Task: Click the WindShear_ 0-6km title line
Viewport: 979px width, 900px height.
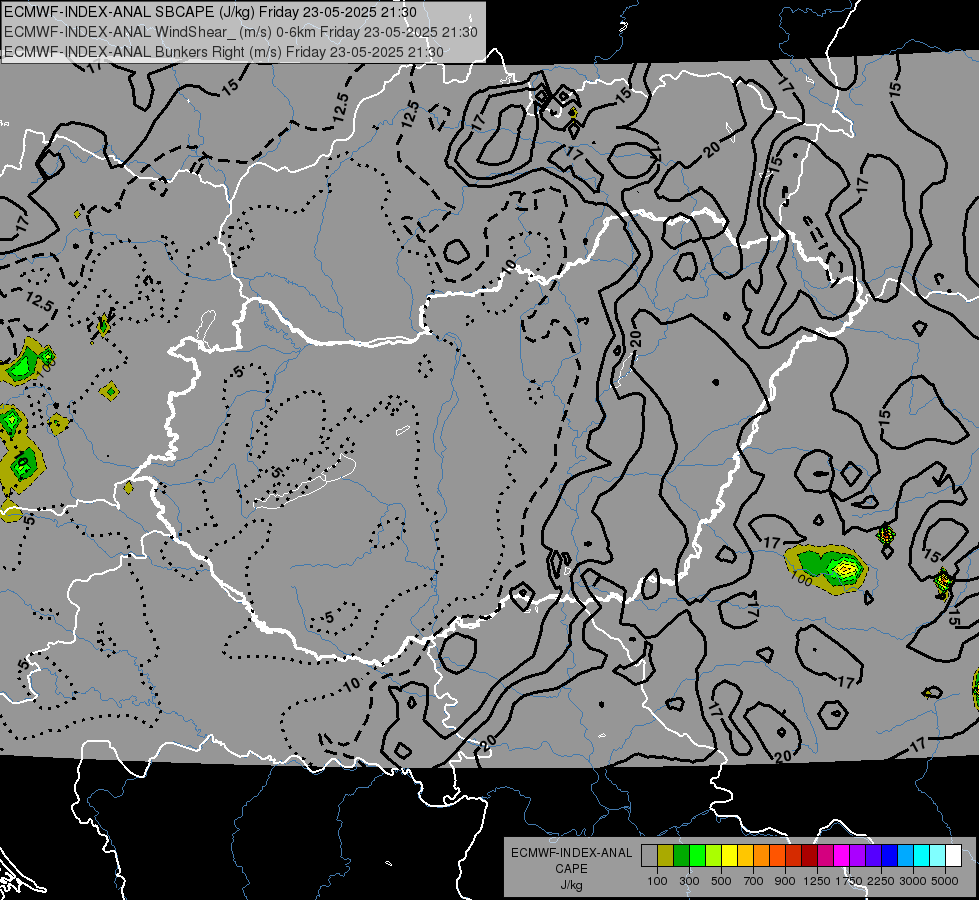Action: [240, 32]
